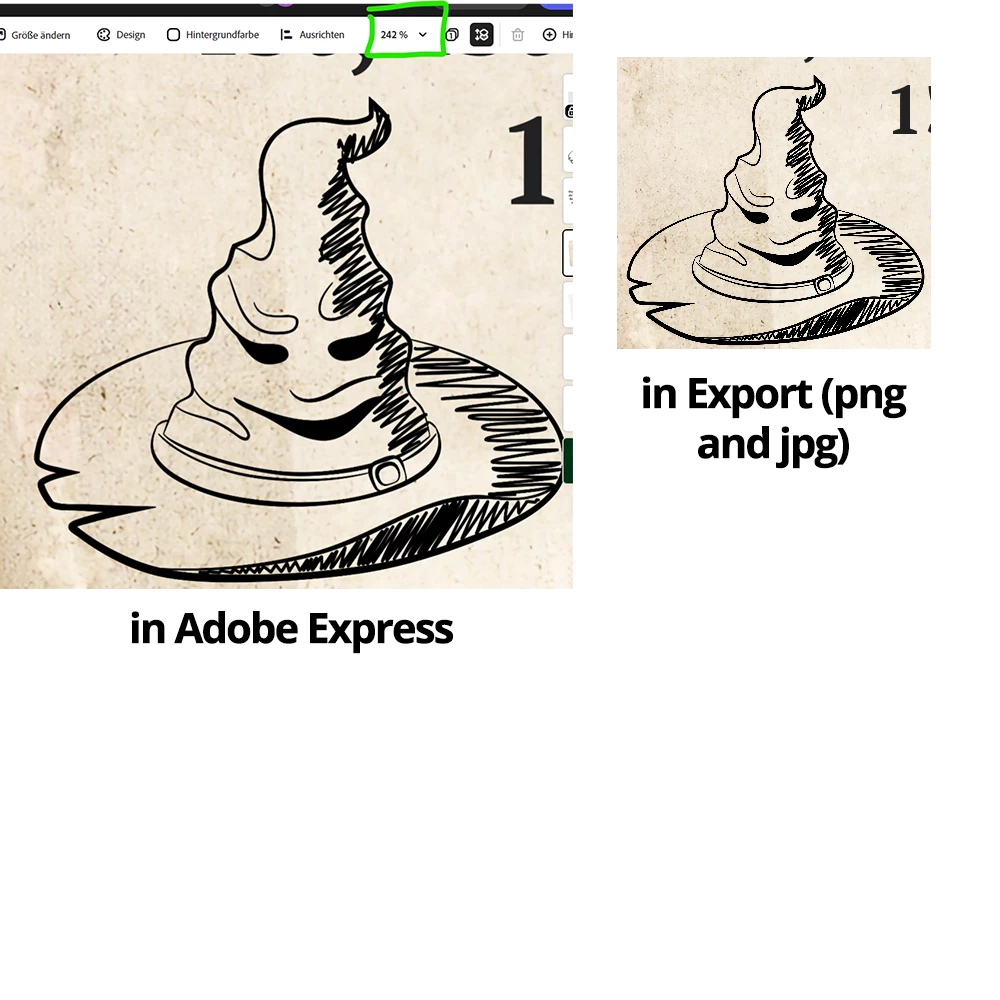Open the Design palette options

[121, 35]
